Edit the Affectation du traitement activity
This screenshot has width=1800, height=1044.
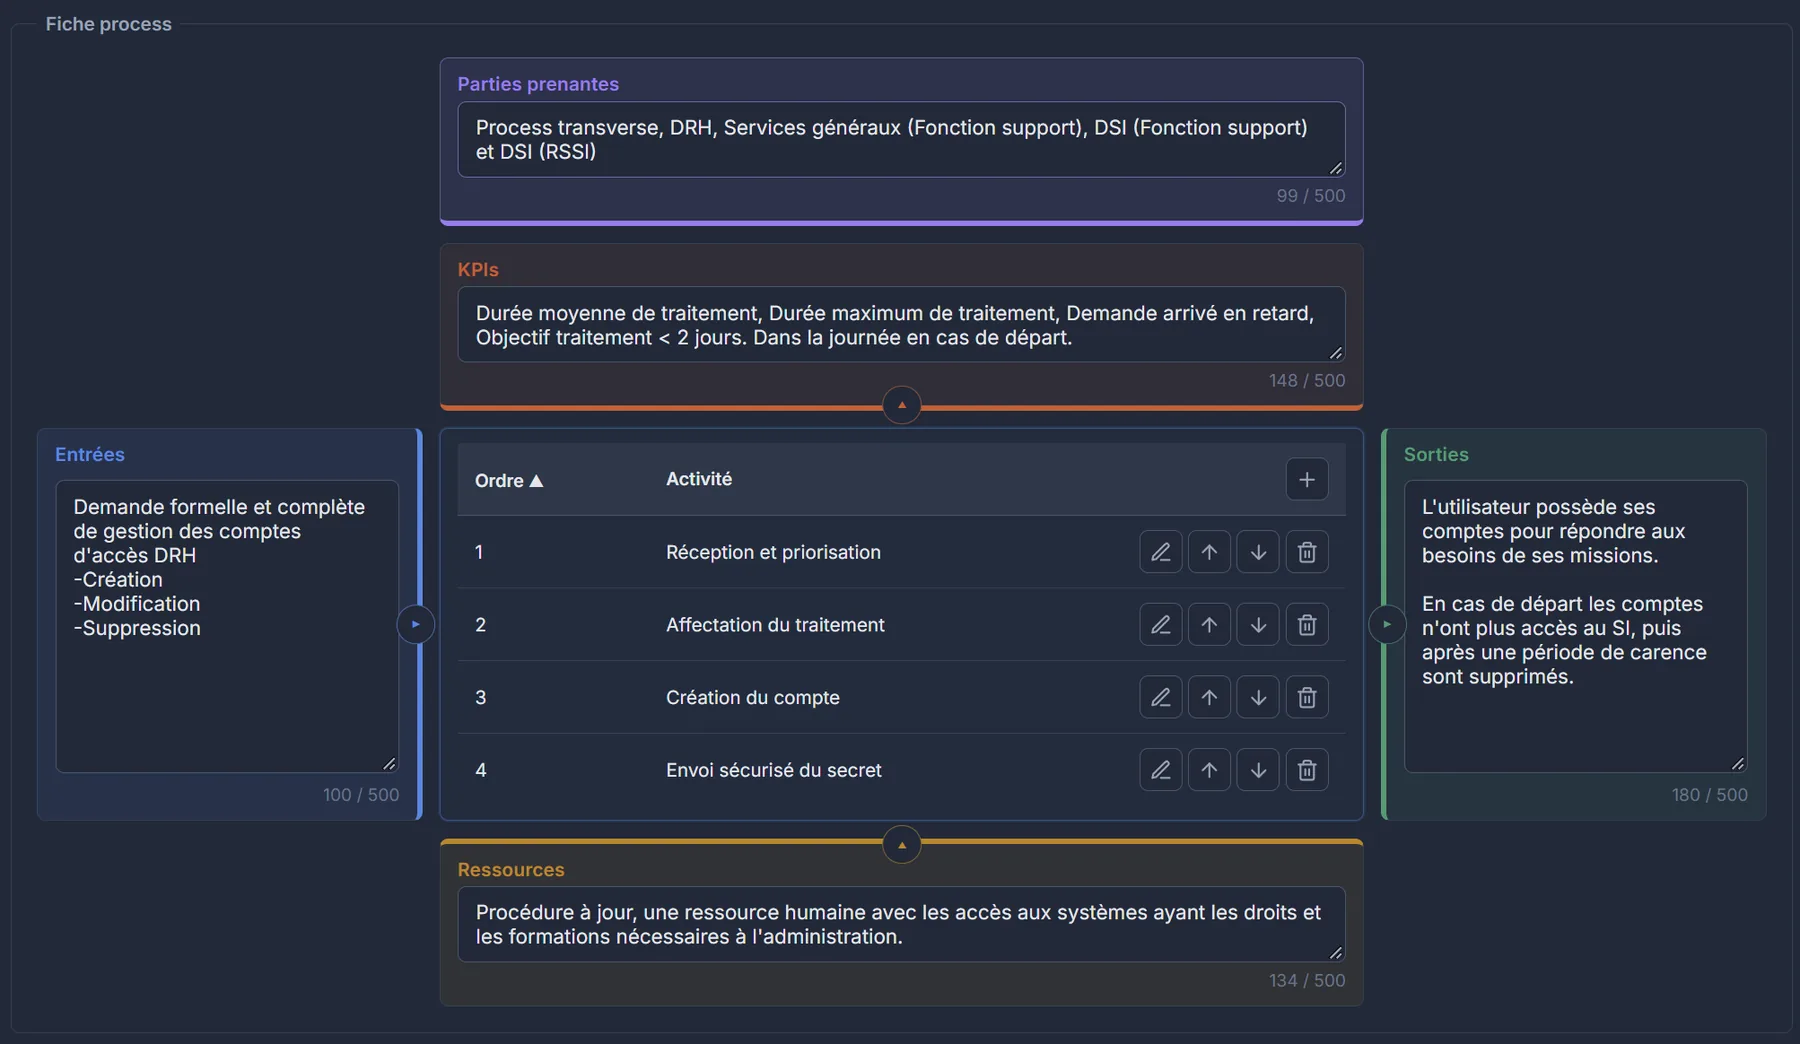1160,625
